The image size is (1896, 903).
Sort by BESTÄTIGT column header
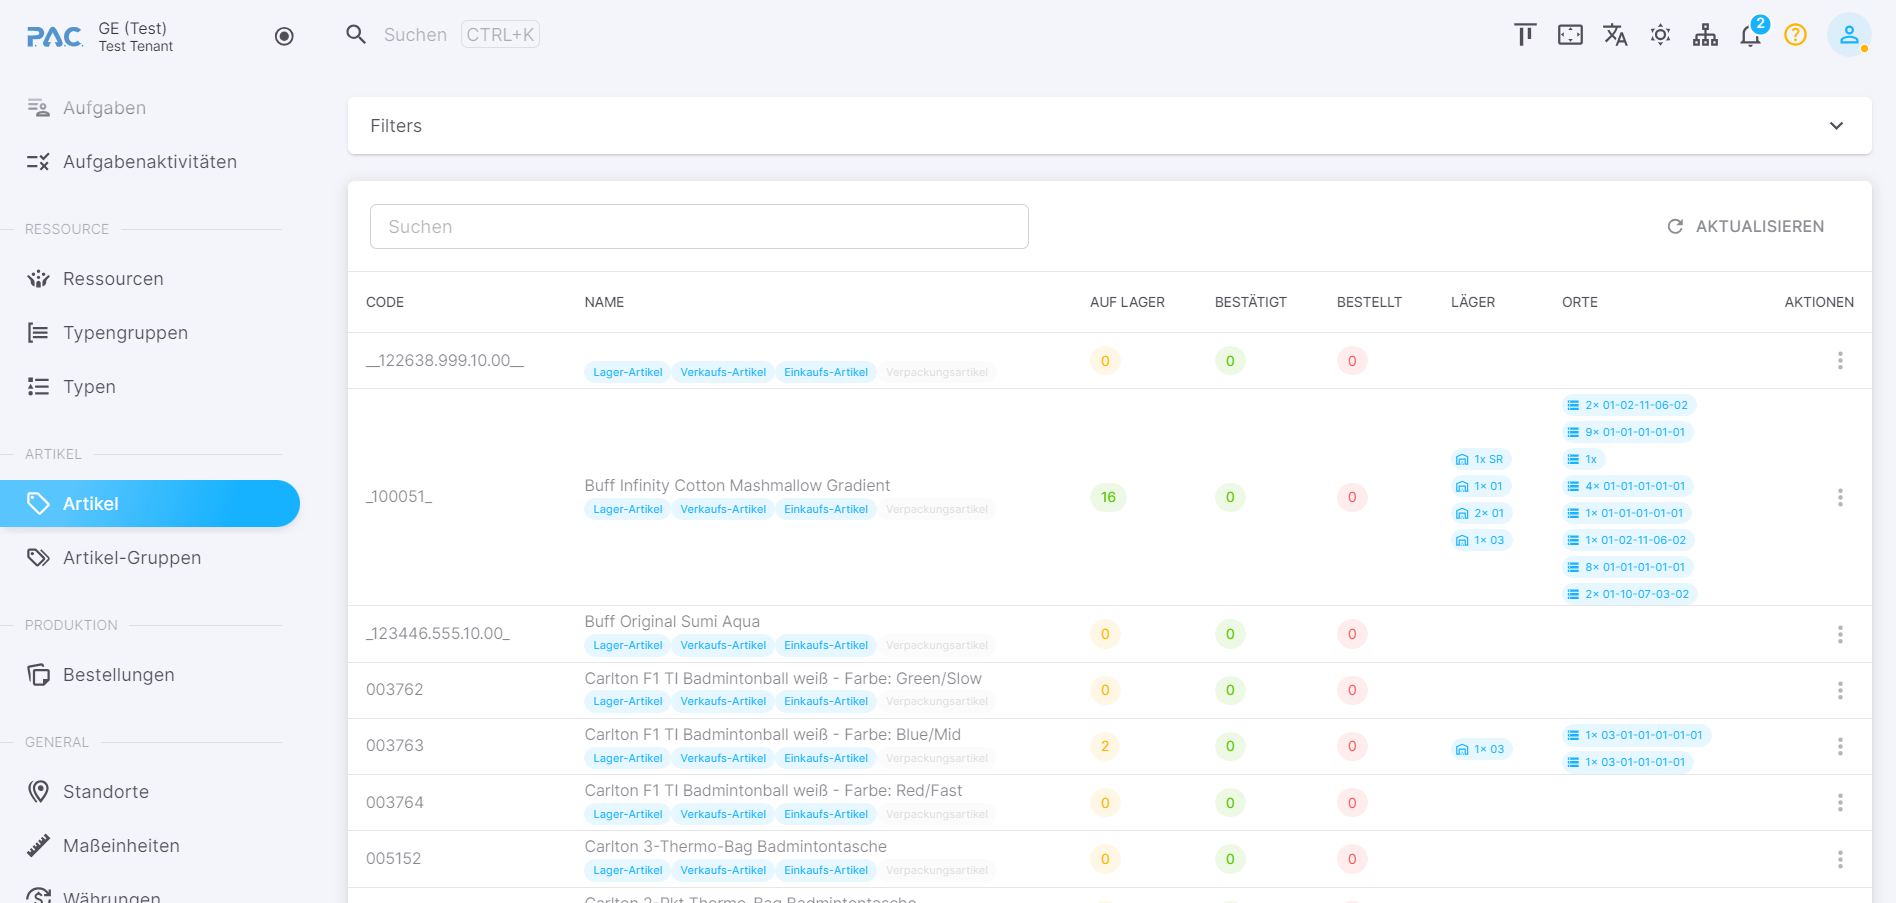pyautogui.click(x=1250, y=302)
